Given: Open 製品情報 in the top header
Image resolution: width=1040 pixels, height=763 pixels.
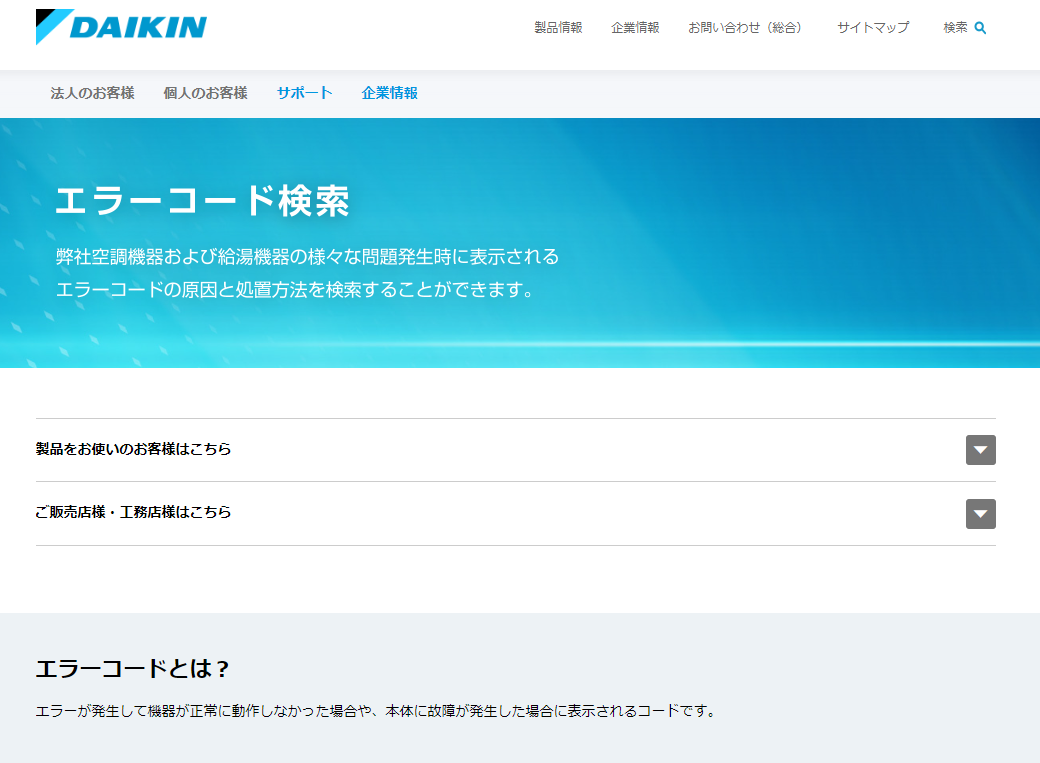Looking at the screenshot, I should pos(558,28).
